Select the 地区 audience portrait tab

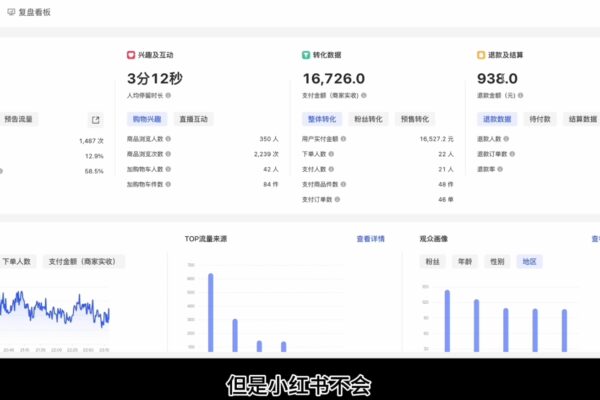(x=529, y=261)
